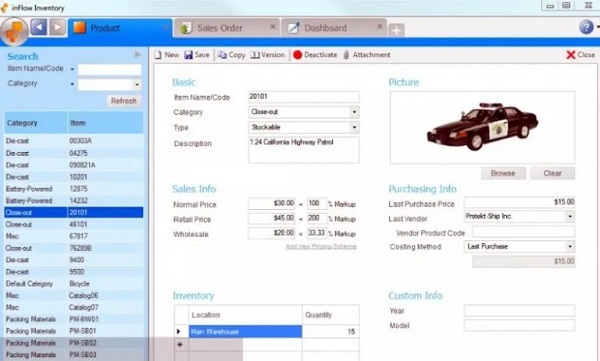600x361 pixels.
Task: Click the police car picture
Action: [x=482, y=127]
